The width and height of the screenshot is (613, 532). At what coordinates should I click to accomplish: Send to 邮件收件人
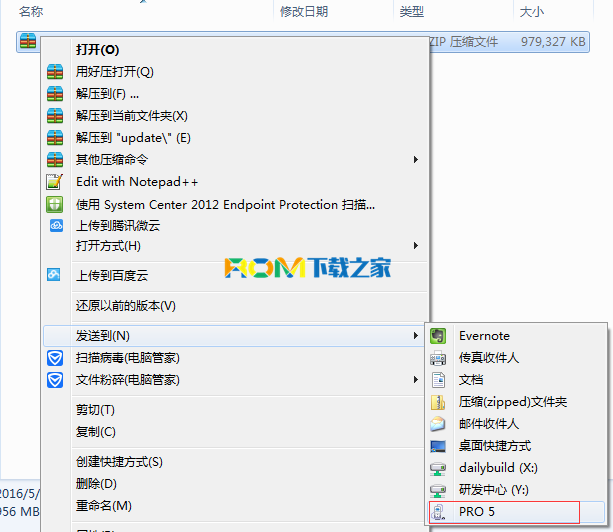tap(489, 424)
